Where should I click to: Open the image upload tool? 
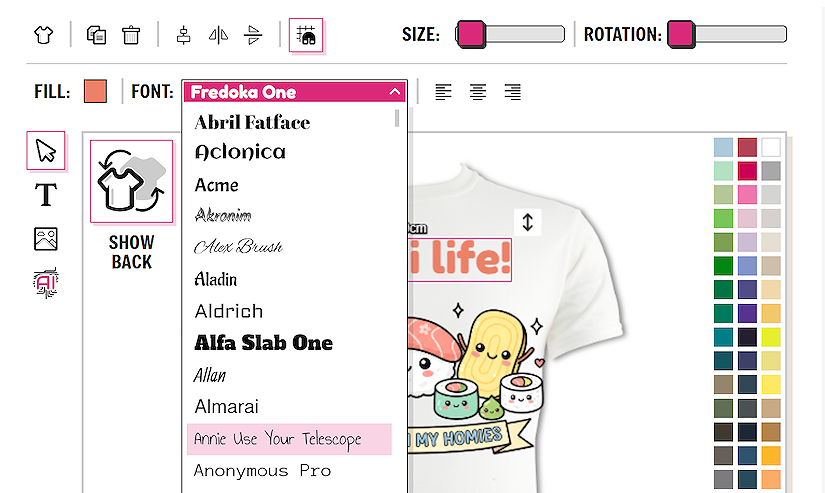[46, 239]
